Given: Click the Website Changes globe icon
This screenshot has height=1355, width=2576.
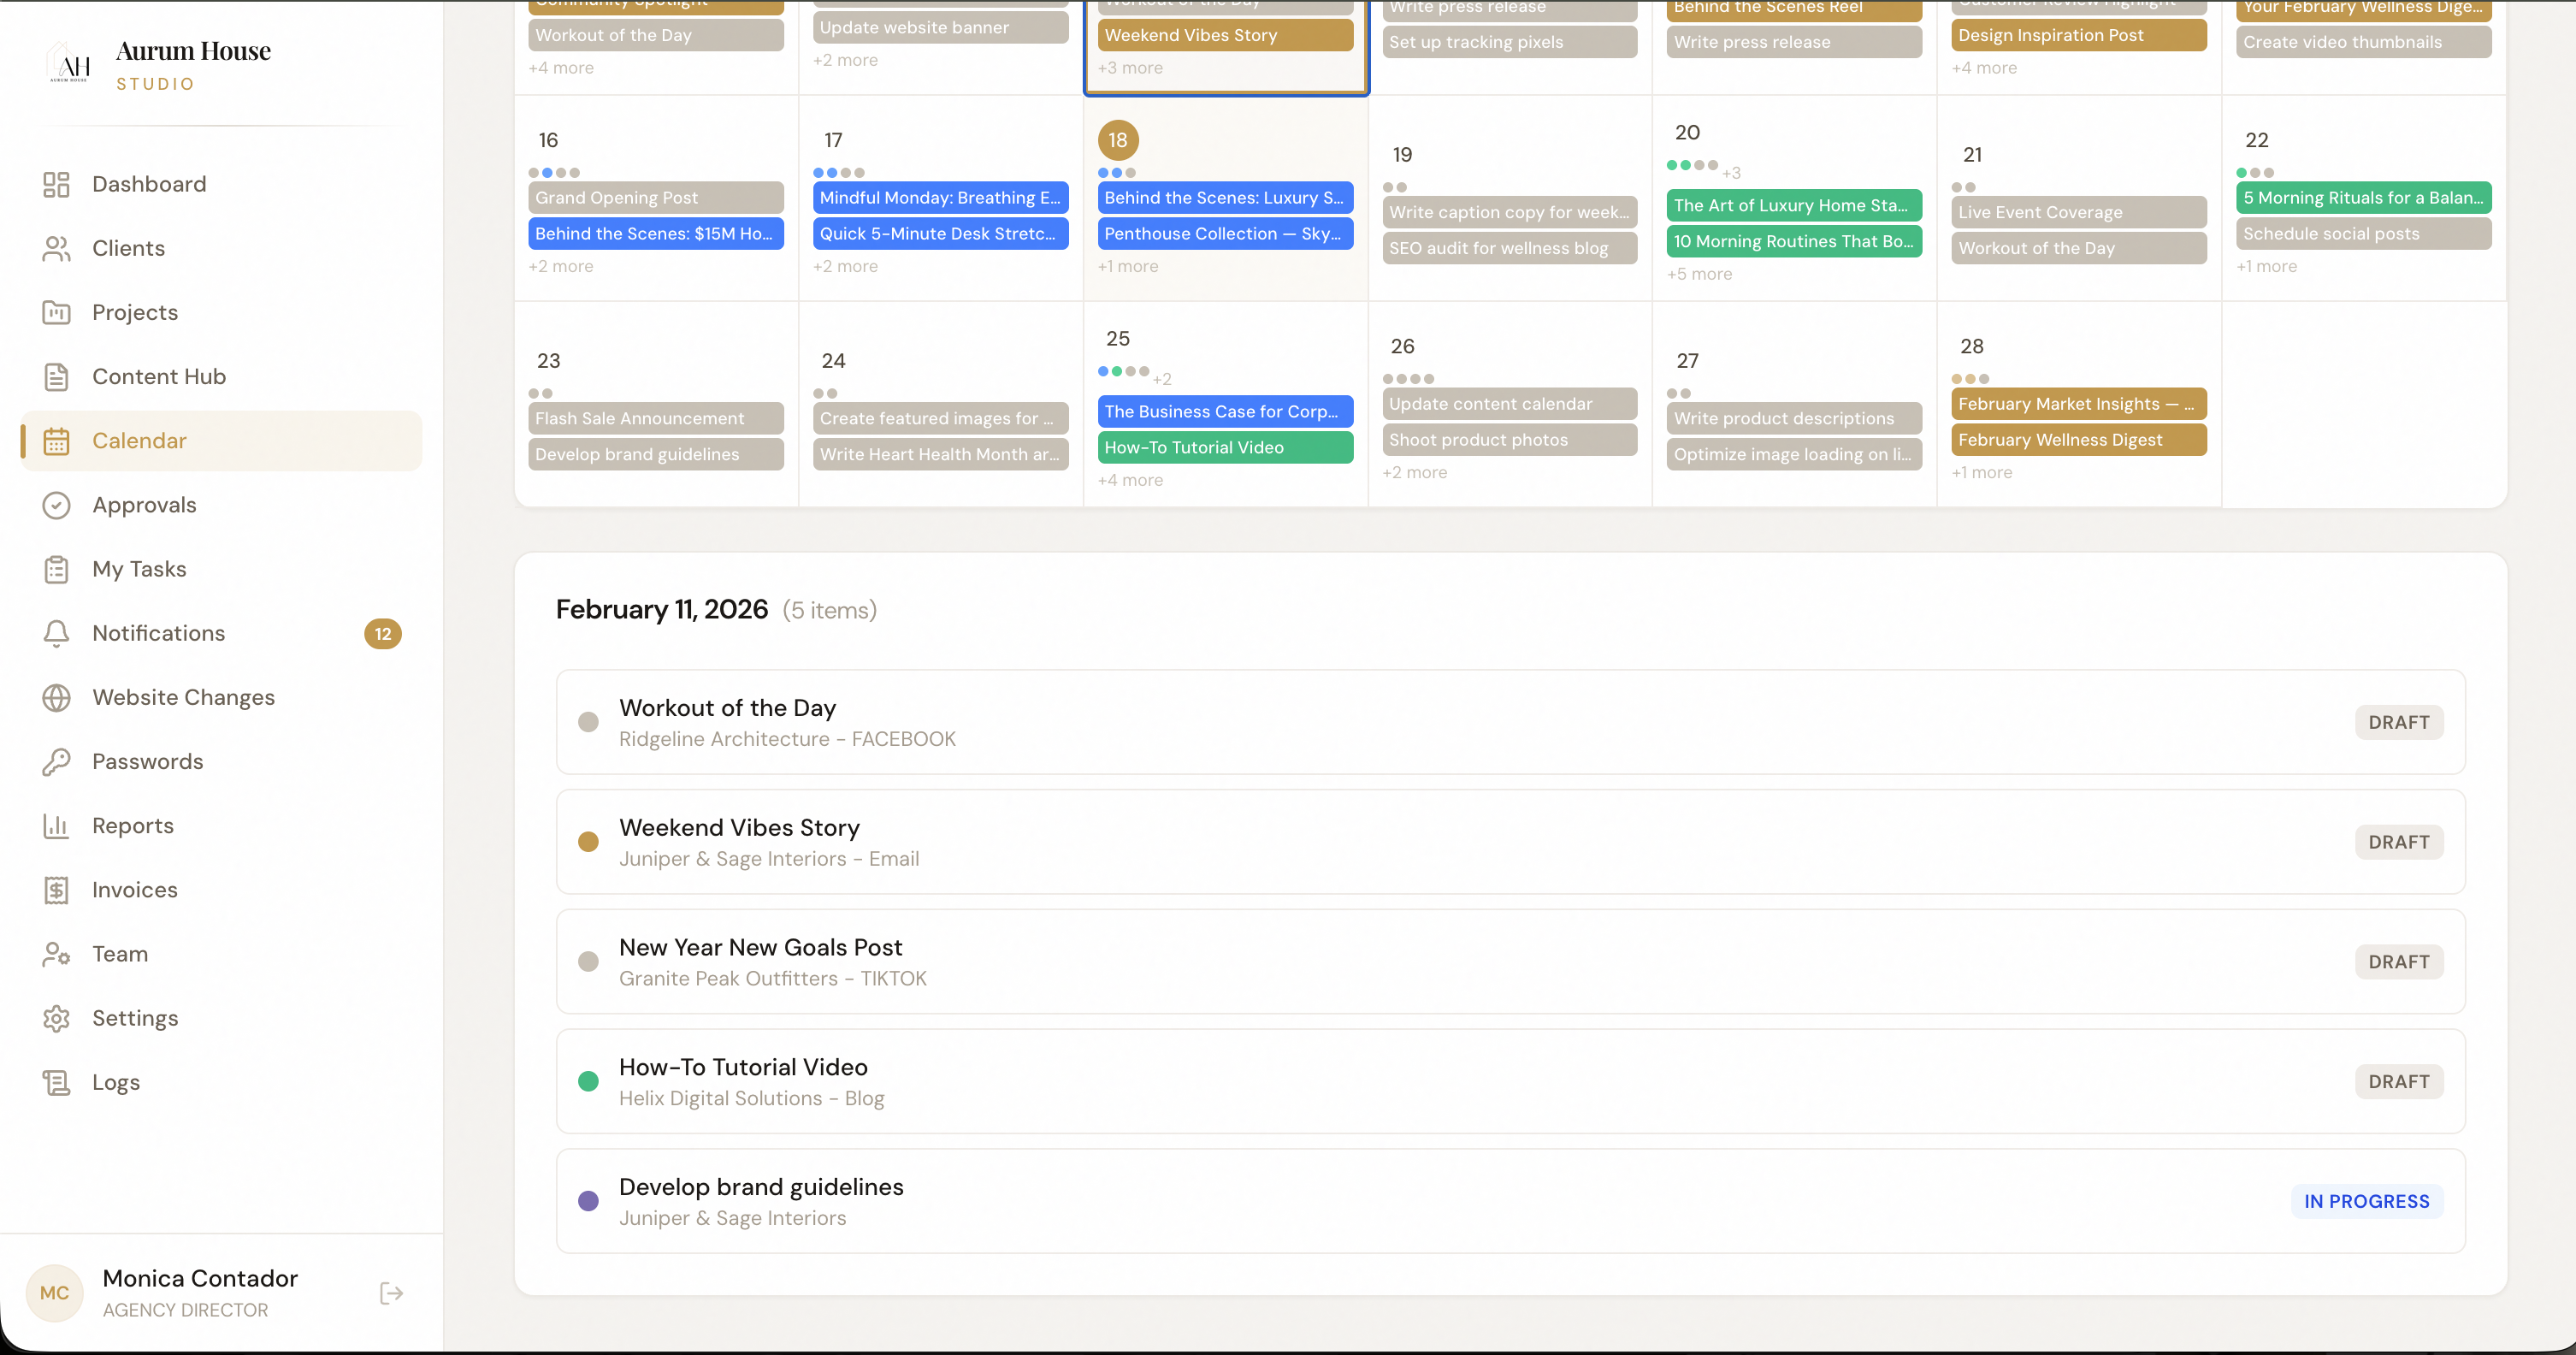Looking at the screenshot, I should coord(56,697).
